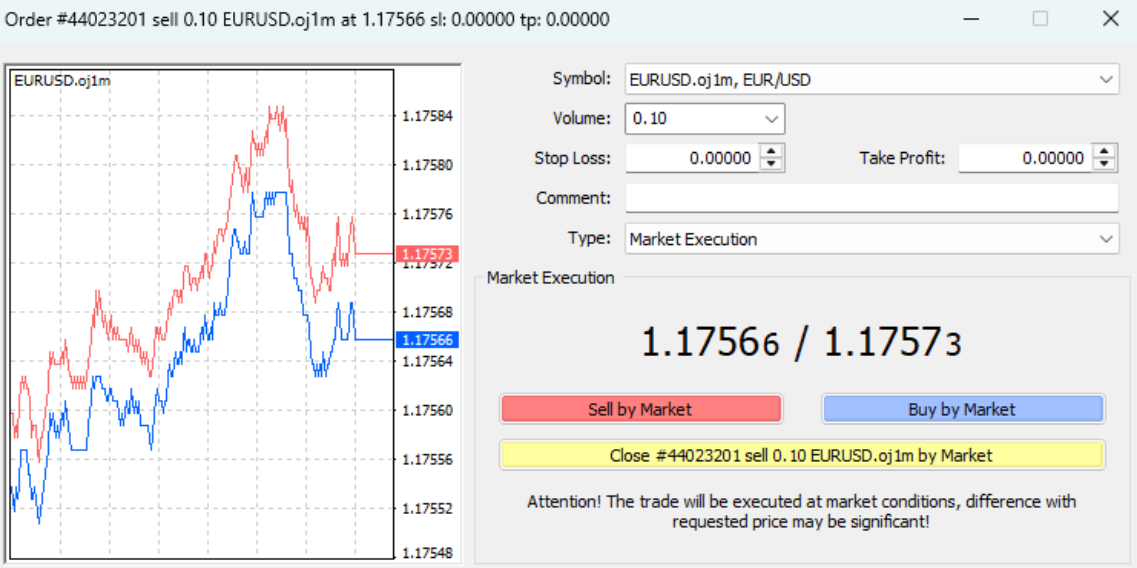Image resolution: width=1137 pixels, height=568 pixels.
Task: Click the Volume value 0.10 text
Action: [x=650, y=119]
